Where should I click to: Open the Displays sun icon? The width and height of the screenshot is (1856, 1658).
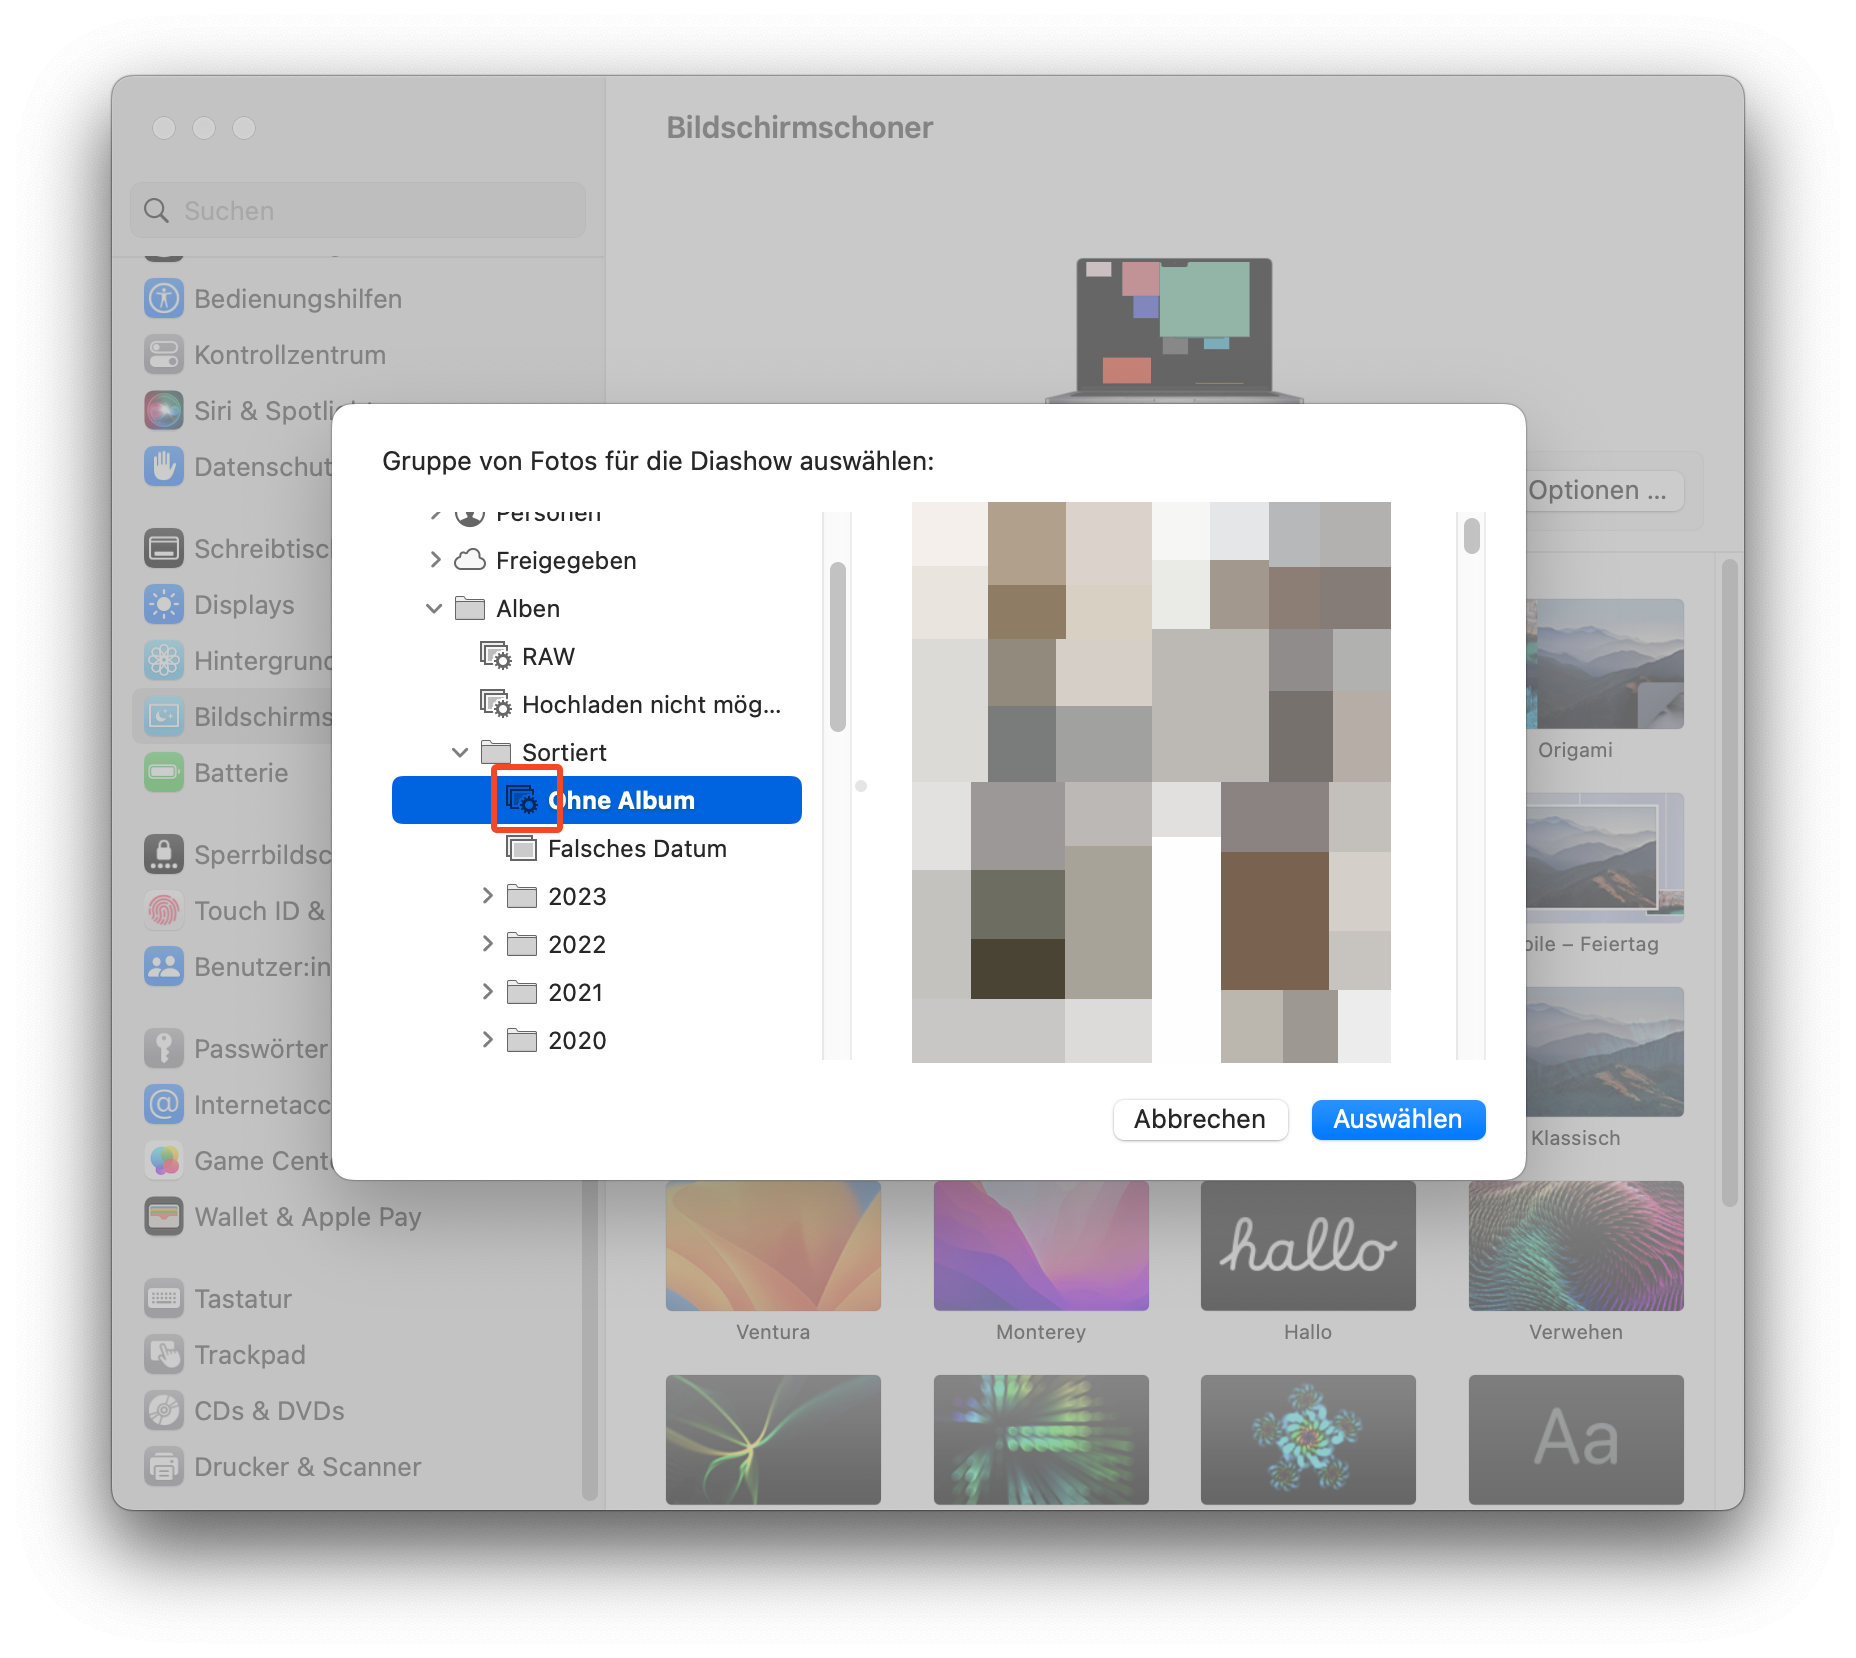(x=164, y=604)
